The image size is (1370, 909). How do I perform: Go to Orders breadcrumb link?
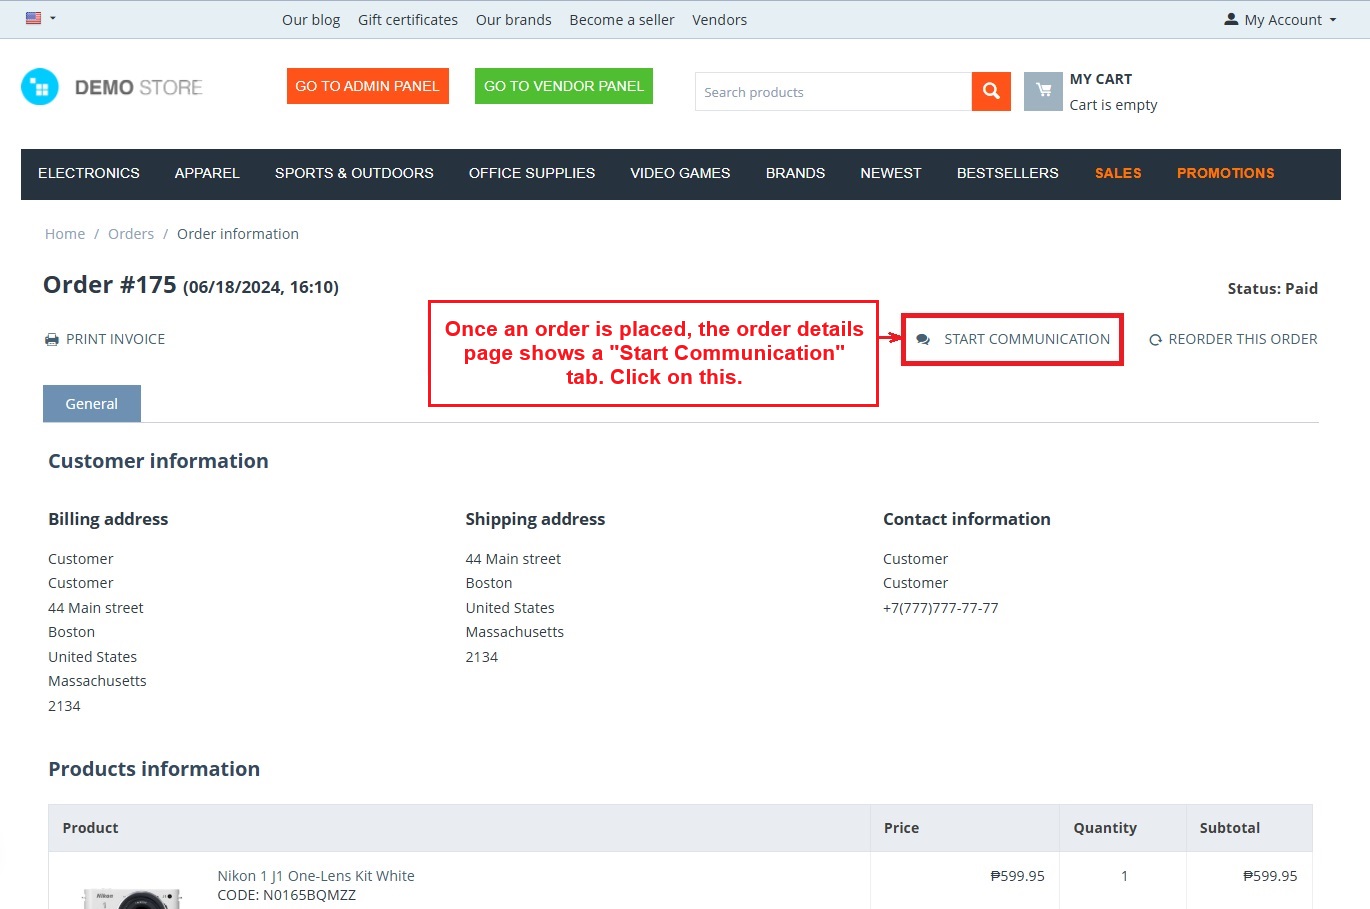(131, 234)
